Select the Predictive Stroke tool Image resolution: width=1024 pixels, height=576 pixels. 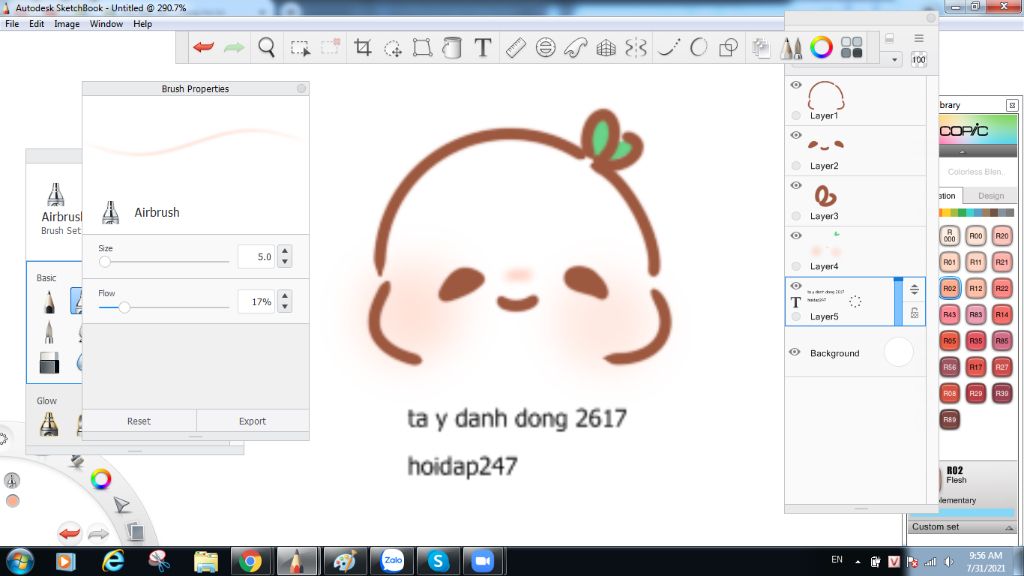(x=698, y=48)
